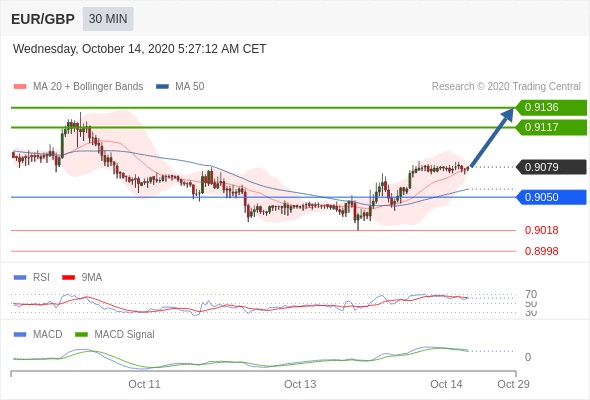Click the 30 MIN timeframe badge
Image resolution: width=590 pixels, height=400 pixels.
click(x=108, y=19)
